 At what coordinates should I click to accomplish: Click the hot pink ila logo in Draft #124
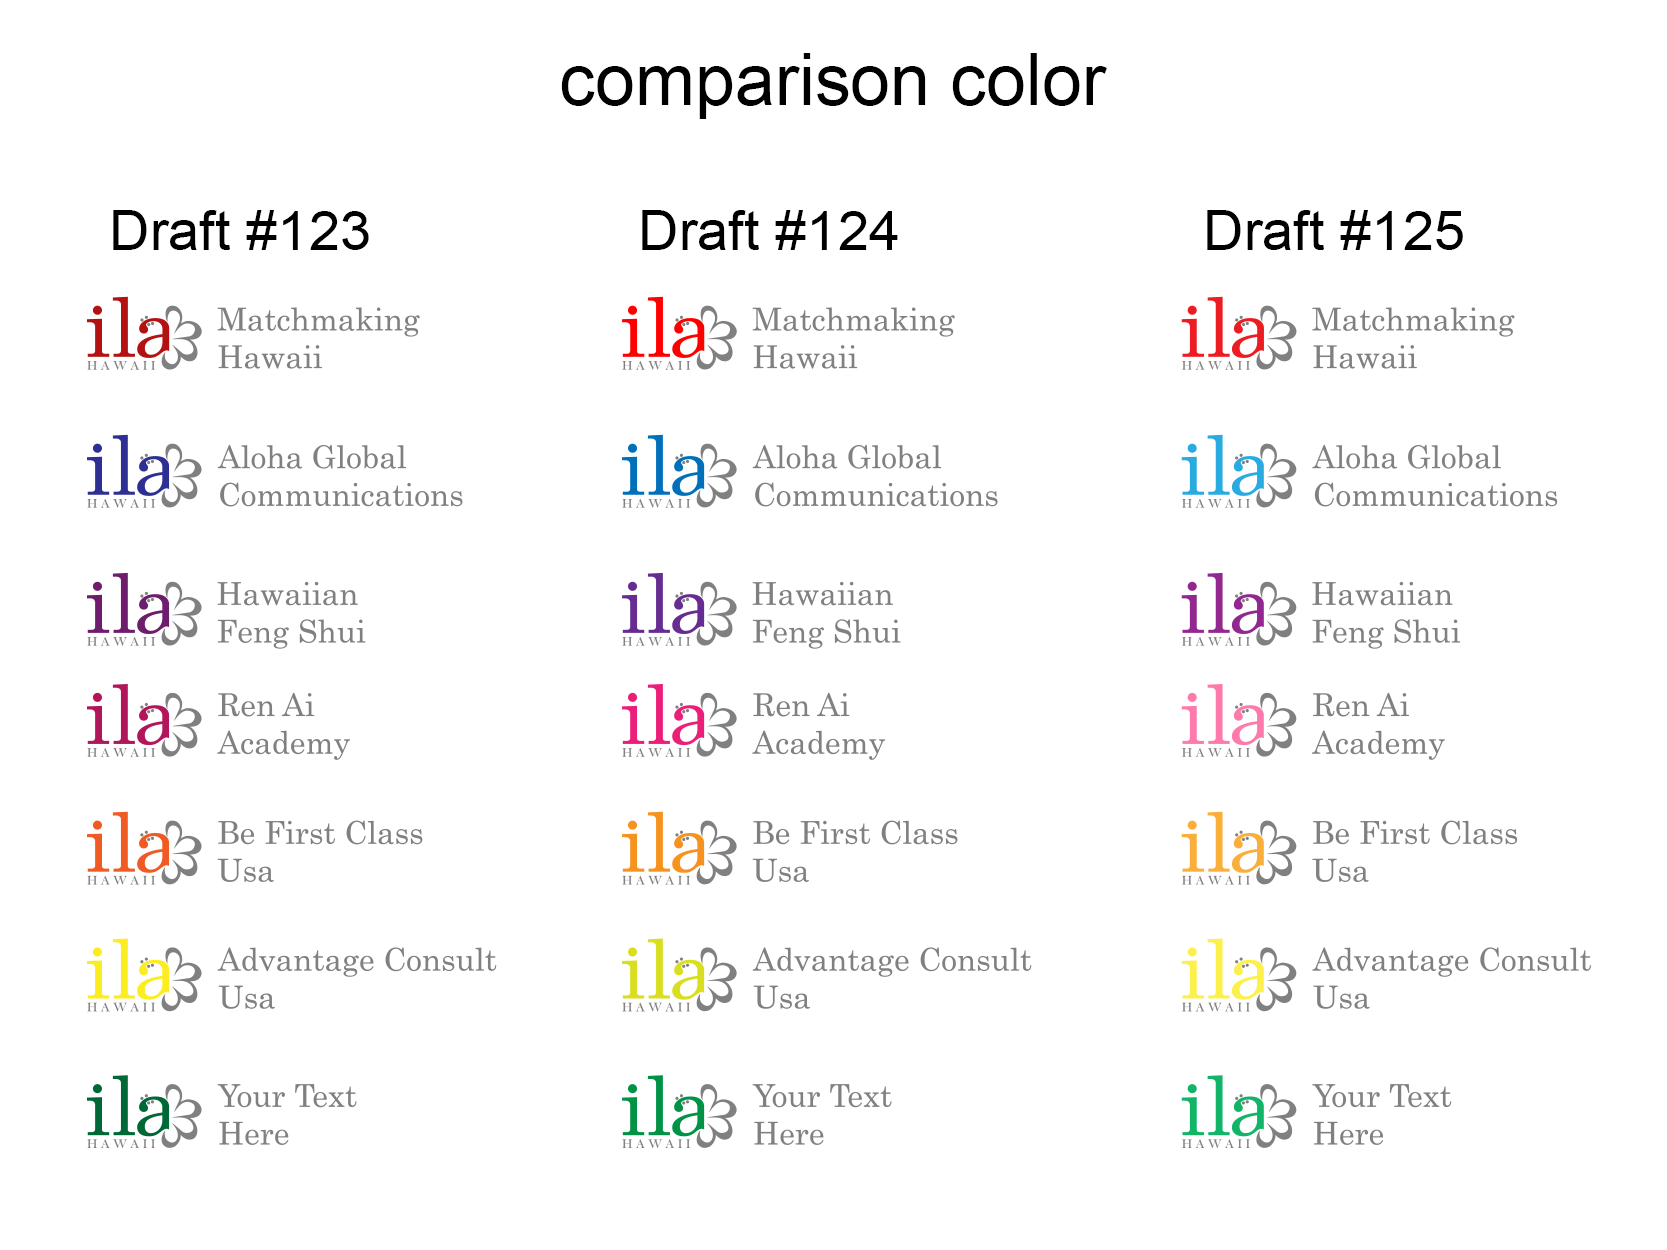pyautogui.click(x=664, y=718)
